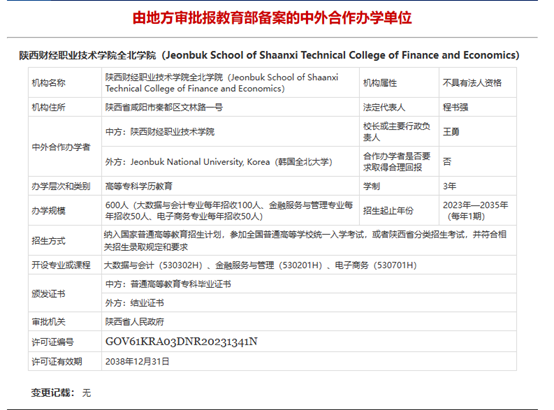Select the majors list with 大数据与会计 (530302H)
This screenshot has width=554, height=410.
click(260, 265)
